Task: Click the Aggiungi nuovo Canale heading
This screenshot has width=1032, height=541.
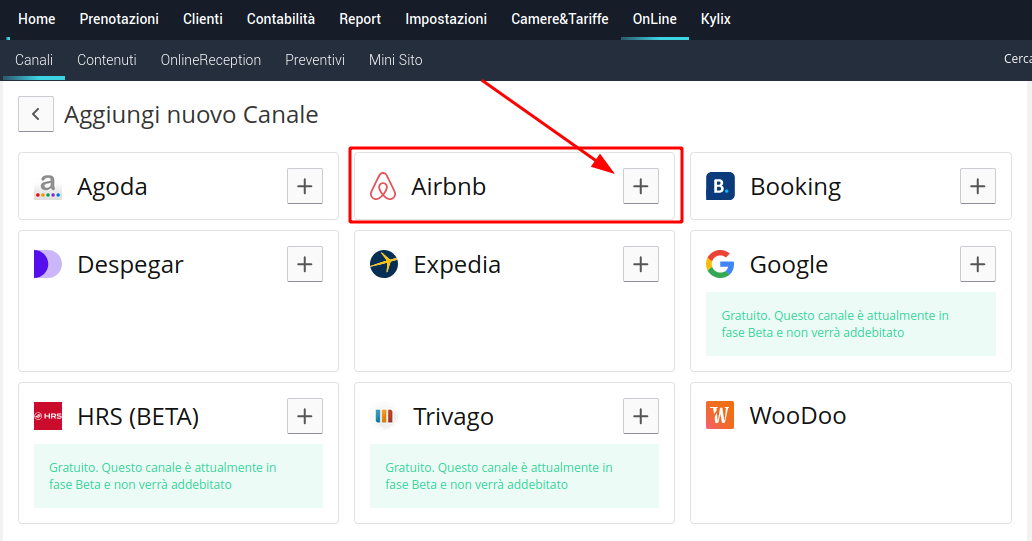Action: coord(191,115)
